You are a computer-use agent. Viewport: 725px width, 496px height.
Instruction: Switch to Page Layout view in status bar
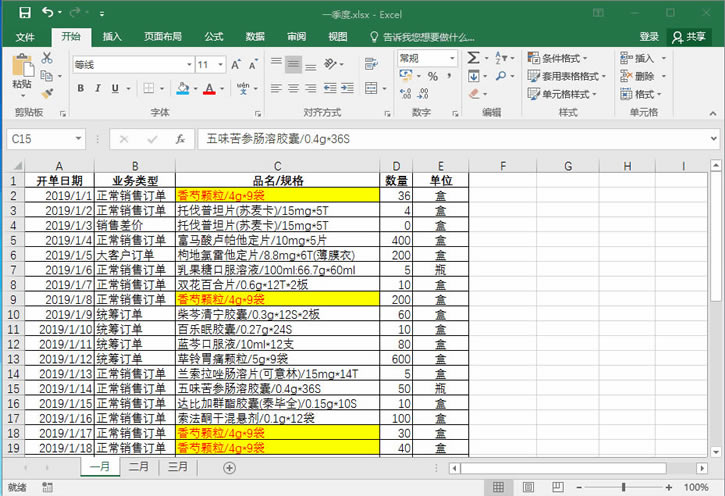(521, 486)
